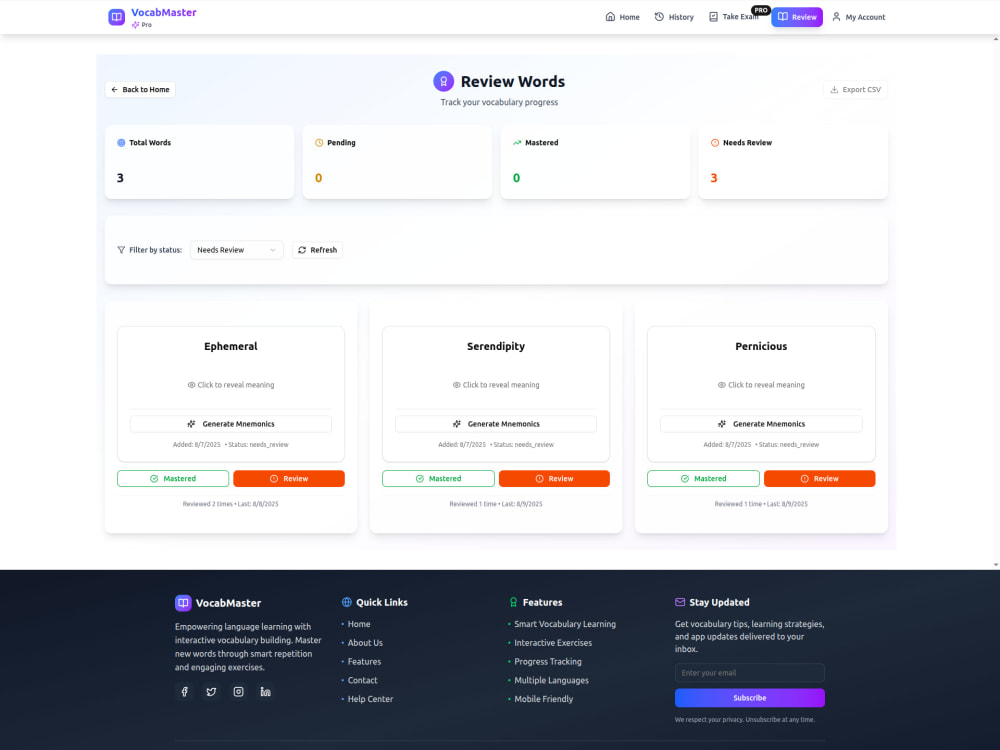
Task: Open the Twitter social link in footer
Action: tap(211, 691)
